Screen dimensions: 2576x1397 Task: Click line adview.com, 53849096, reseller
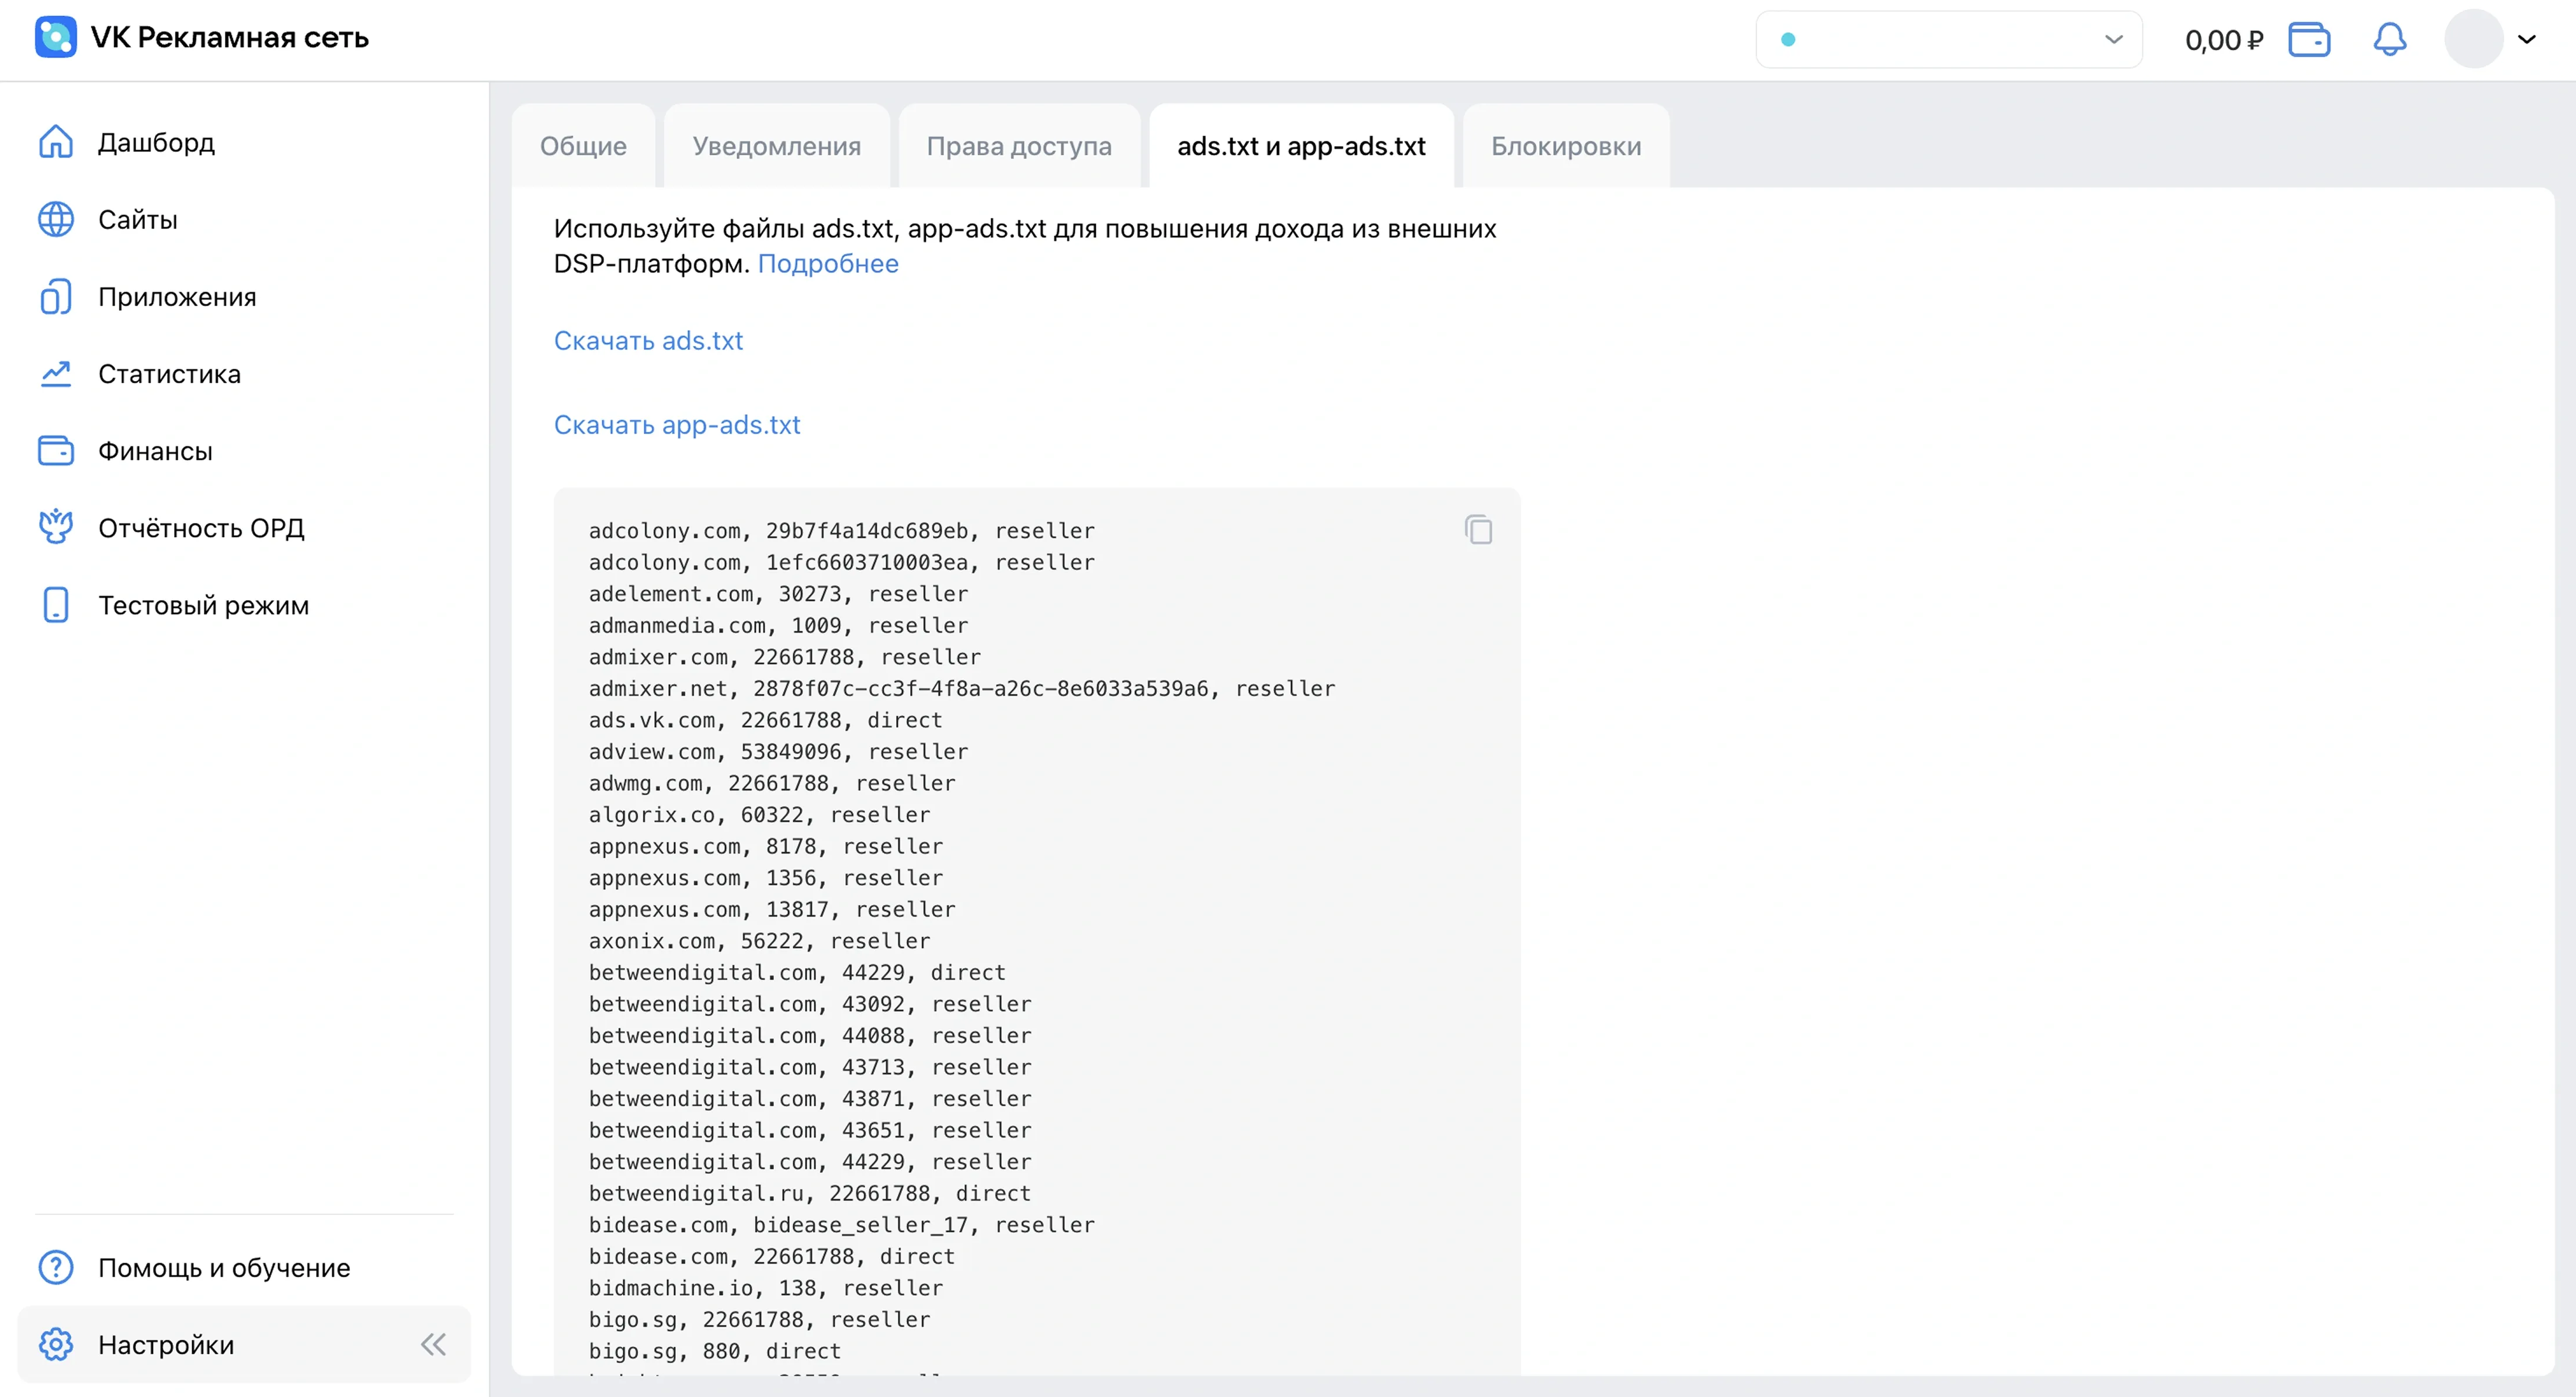pos(778,752)
